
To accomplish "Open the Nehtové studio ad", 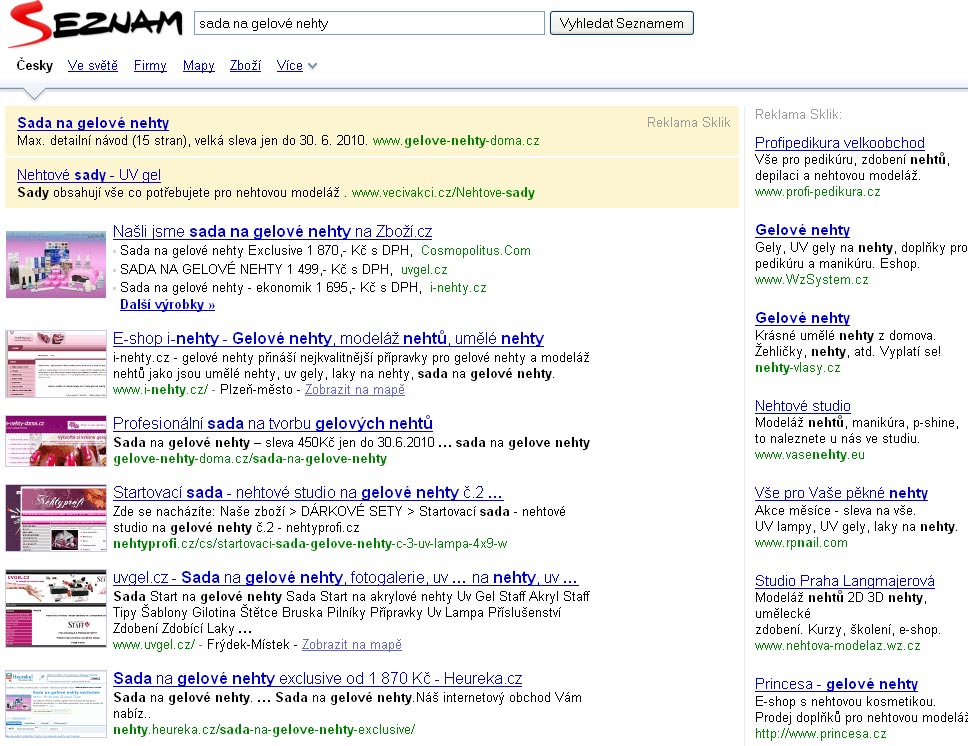I will (803, 406).
